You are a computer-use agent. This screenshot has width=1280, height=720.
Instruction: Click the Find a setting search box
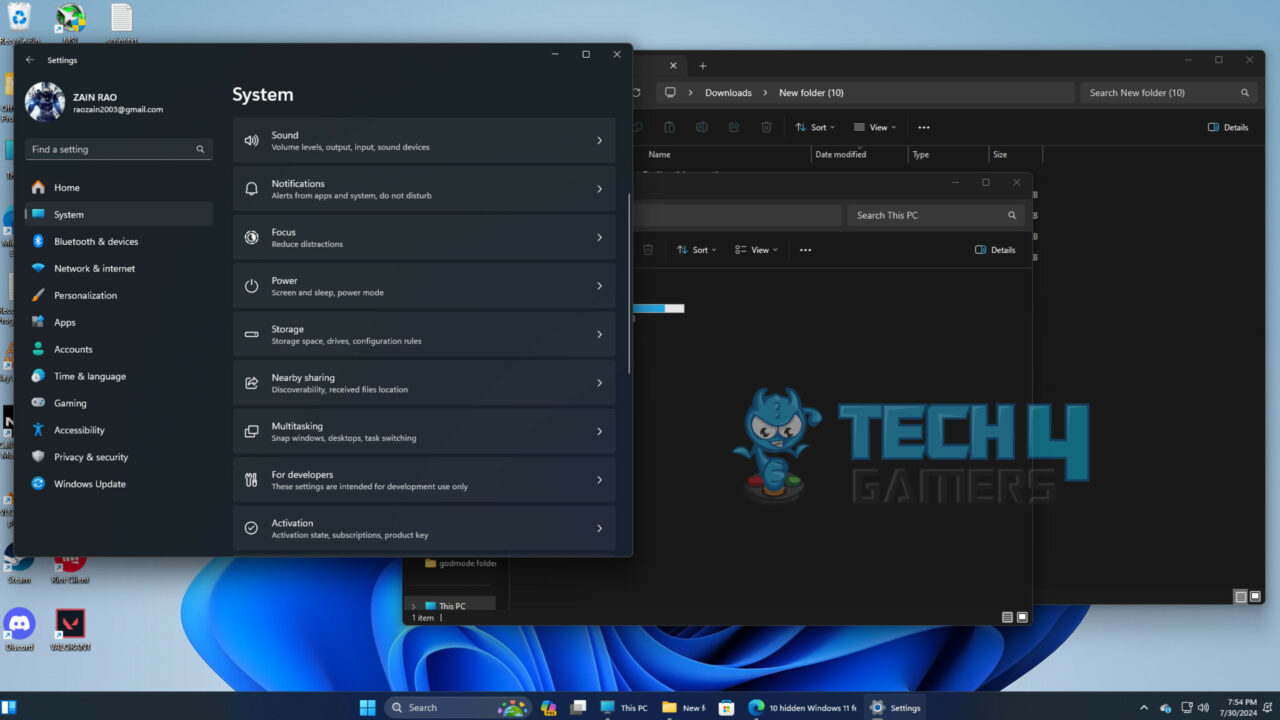[x=118, y=148]
